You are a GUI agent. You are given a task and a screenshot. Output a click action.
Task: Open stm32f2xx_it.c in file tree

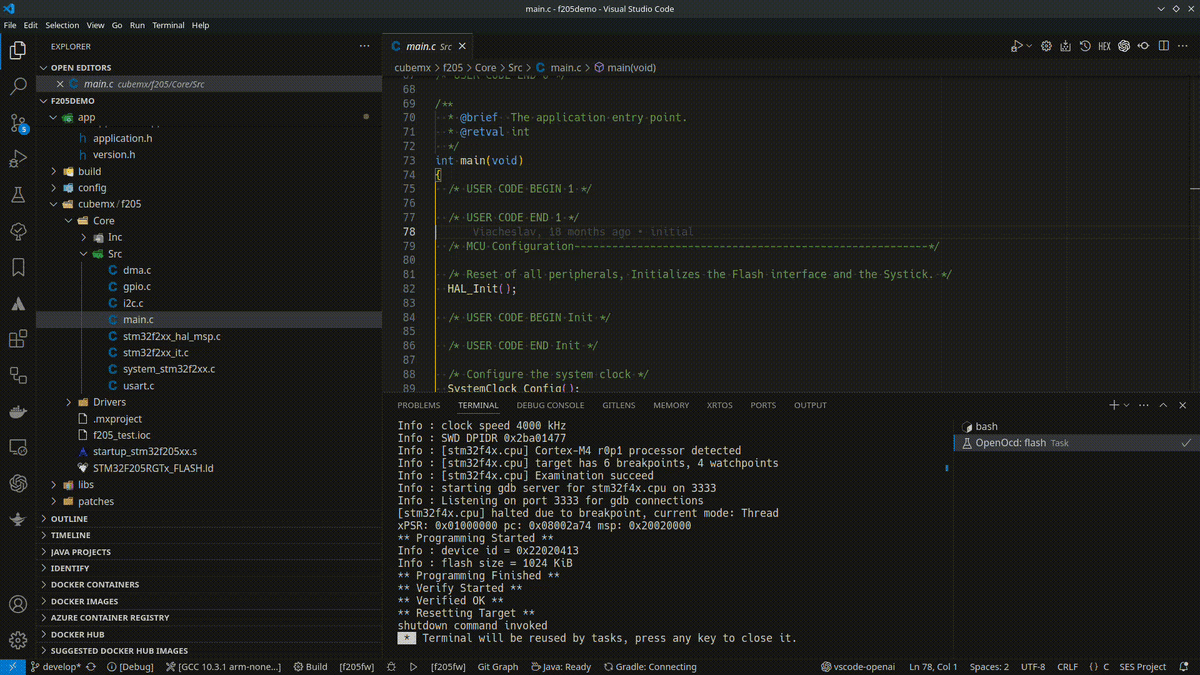tap(155, 353)
